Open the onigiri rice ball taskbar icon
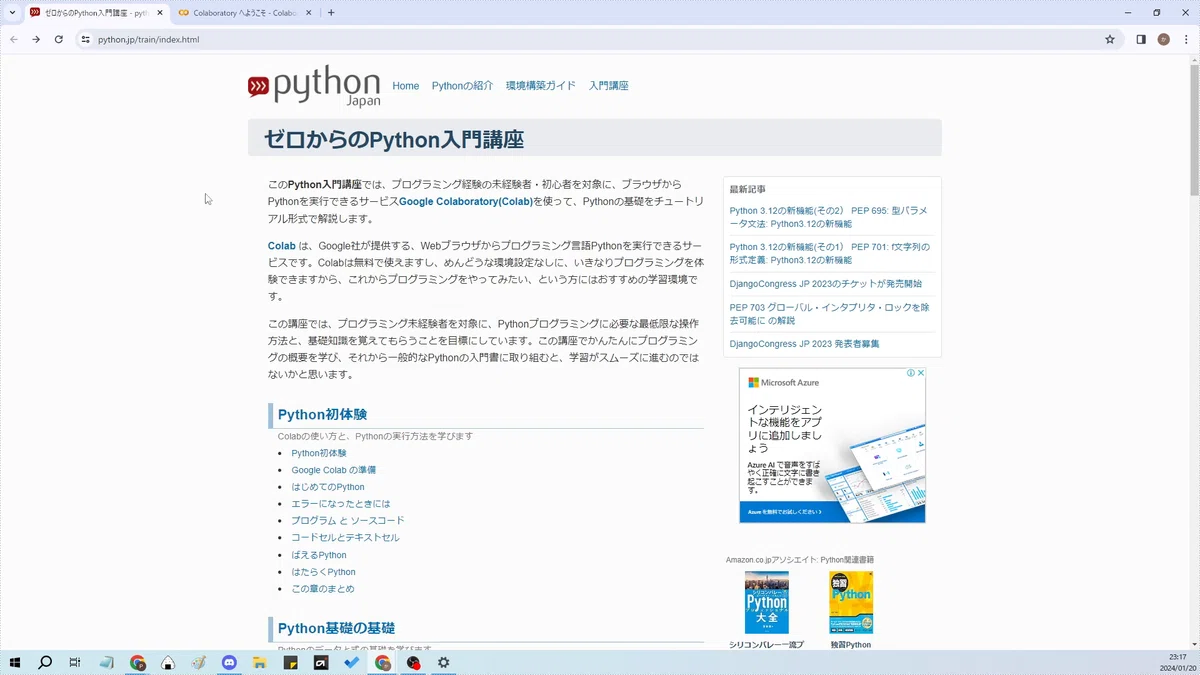 [x=168, y=662]
